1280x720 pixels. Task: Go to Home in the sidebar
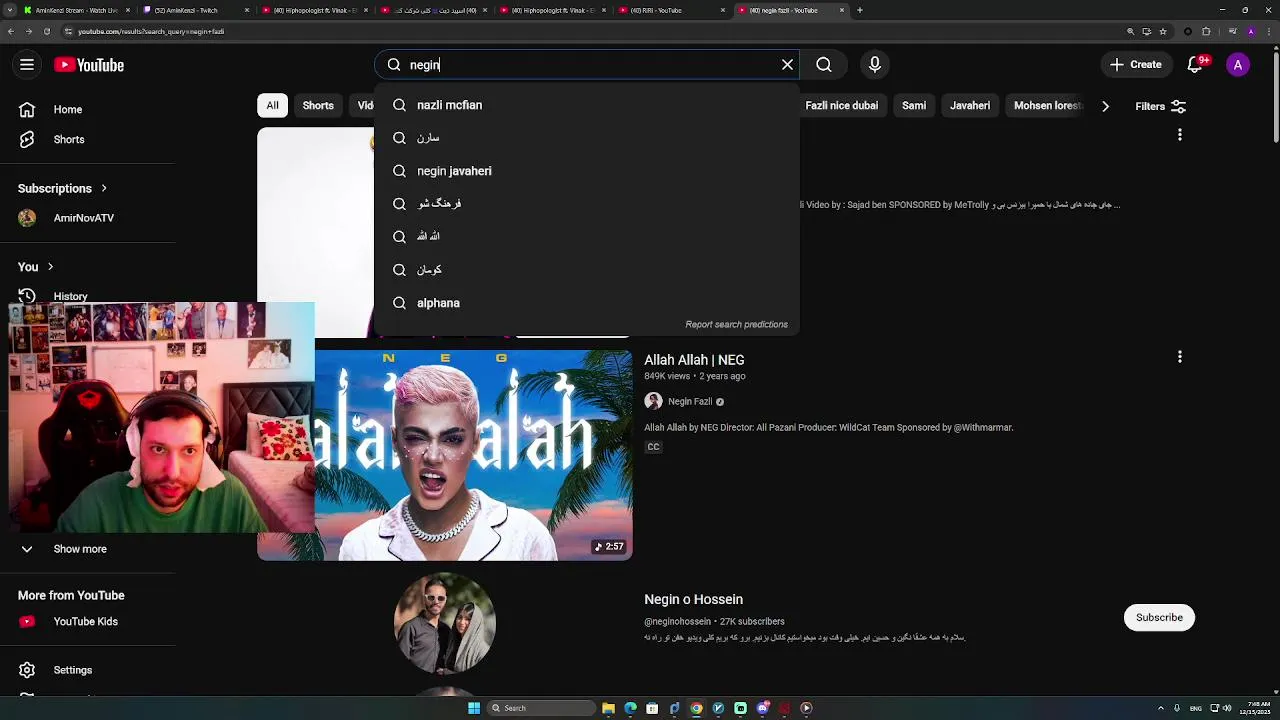tap(68, 110)
